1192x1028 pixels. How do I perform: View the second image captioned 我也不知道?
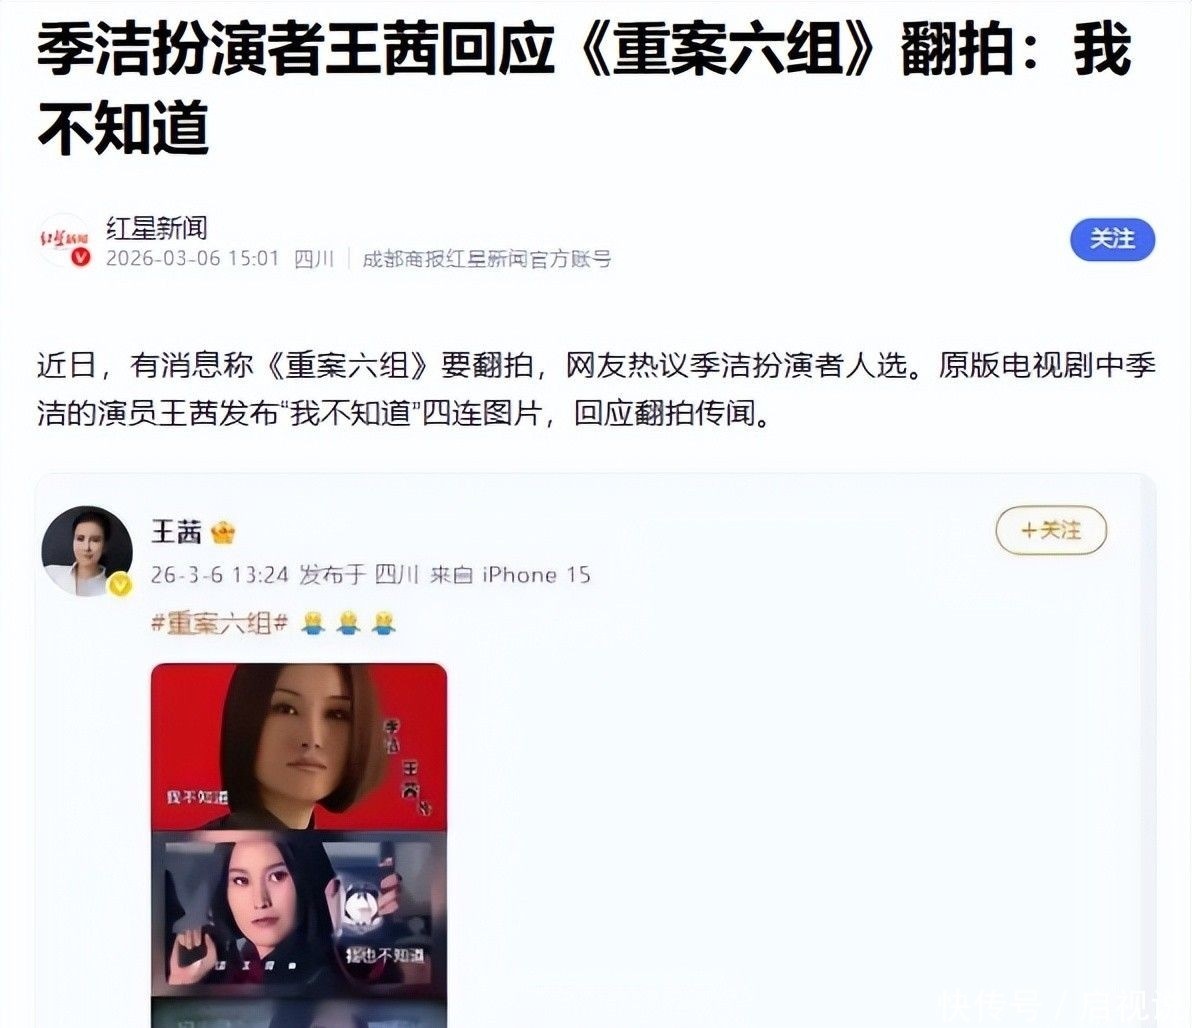click(299, 914)
